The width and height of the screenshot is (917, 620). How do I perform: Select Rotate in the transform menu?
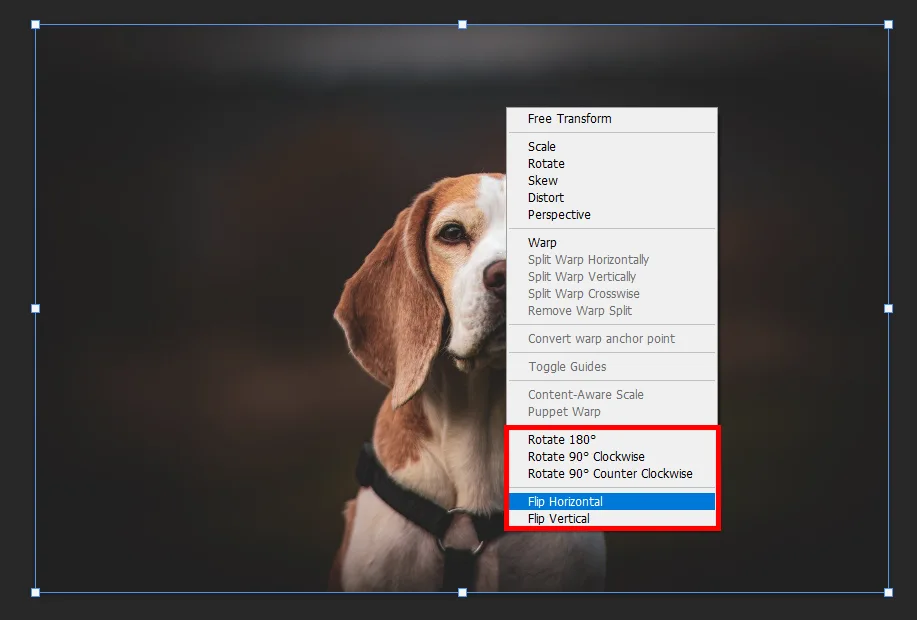click(x=612, y=164)
